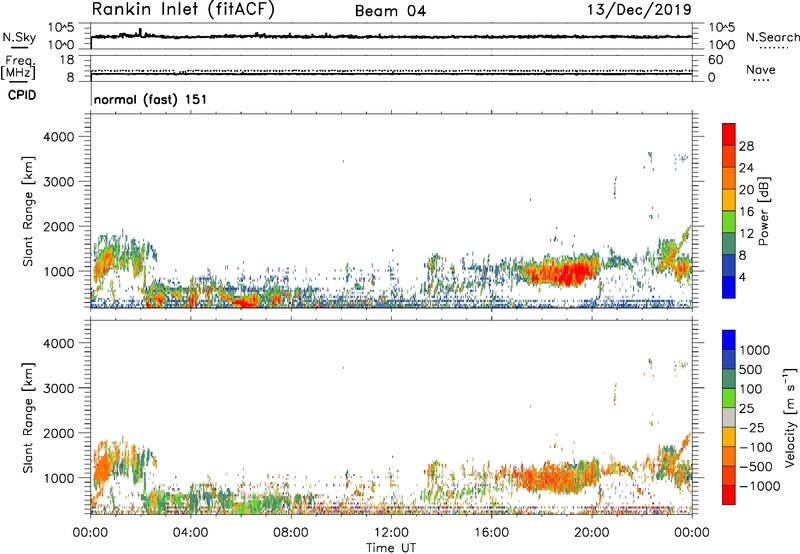This screenshot has height=554, width=800.
Task: Click the "08:00" time tick label
Action: point(291,533)
